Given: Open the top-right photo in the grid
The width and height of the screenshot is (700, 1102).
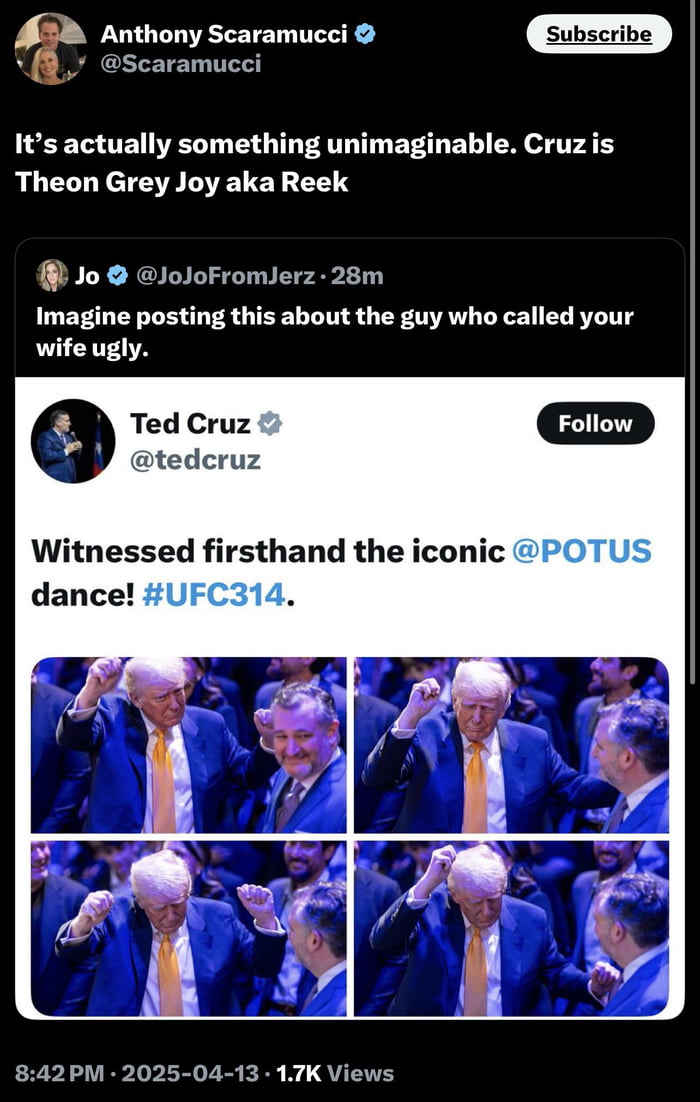Looking at the screenshot, I should [511, 745].
